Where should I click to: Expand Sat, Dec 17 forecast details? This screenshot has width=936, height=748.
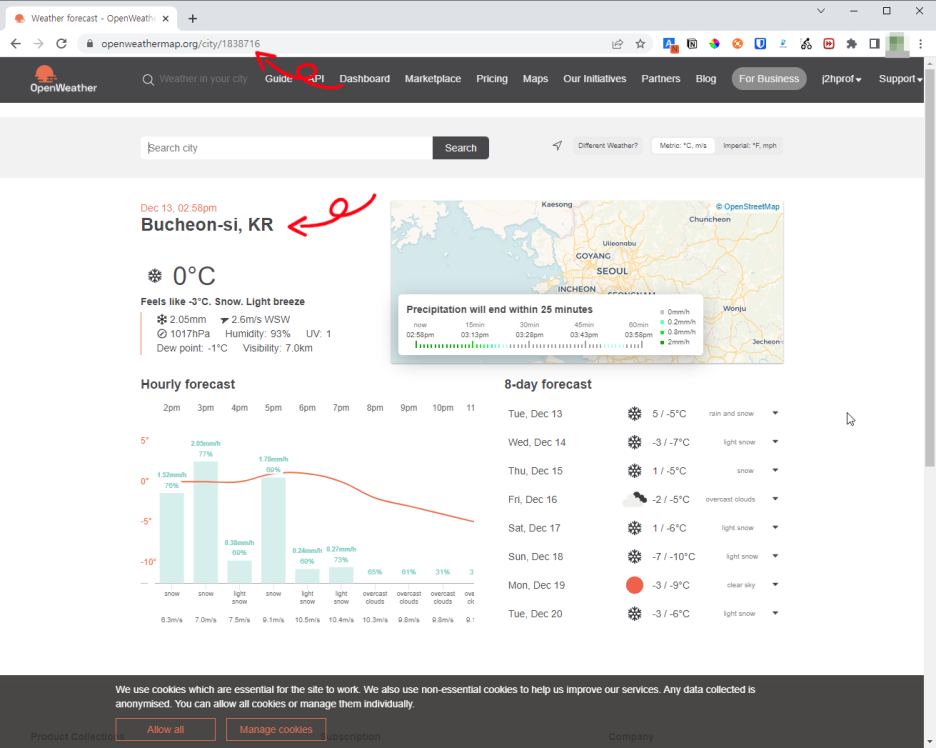775,528
